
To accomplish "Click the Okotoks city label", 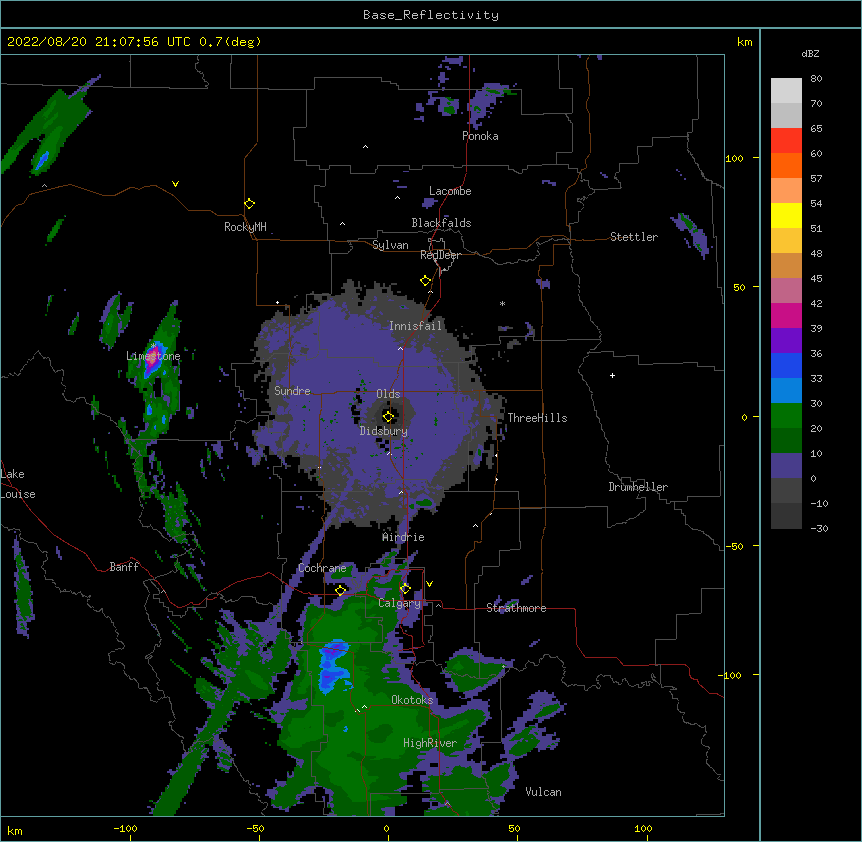I will 412,700.
